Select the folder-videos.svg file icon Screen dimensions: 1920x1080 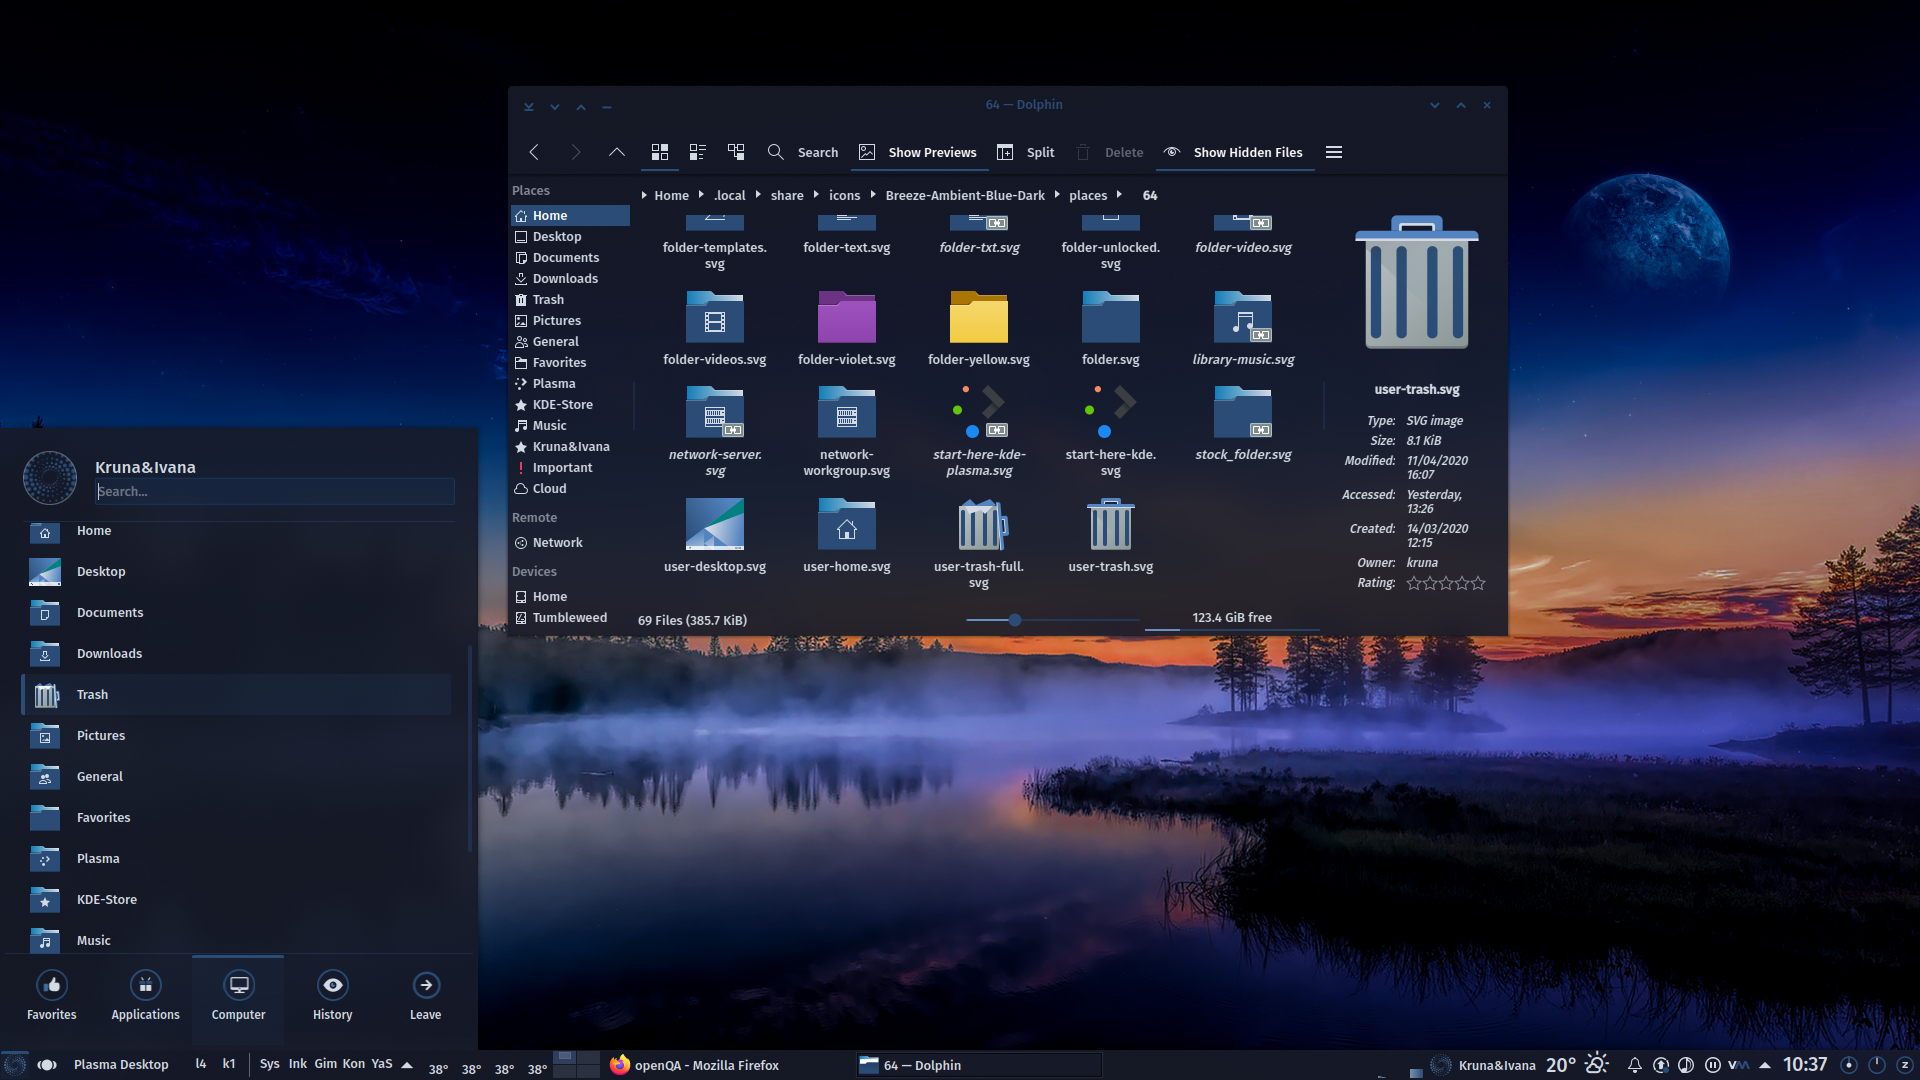[x=714, y=318]
